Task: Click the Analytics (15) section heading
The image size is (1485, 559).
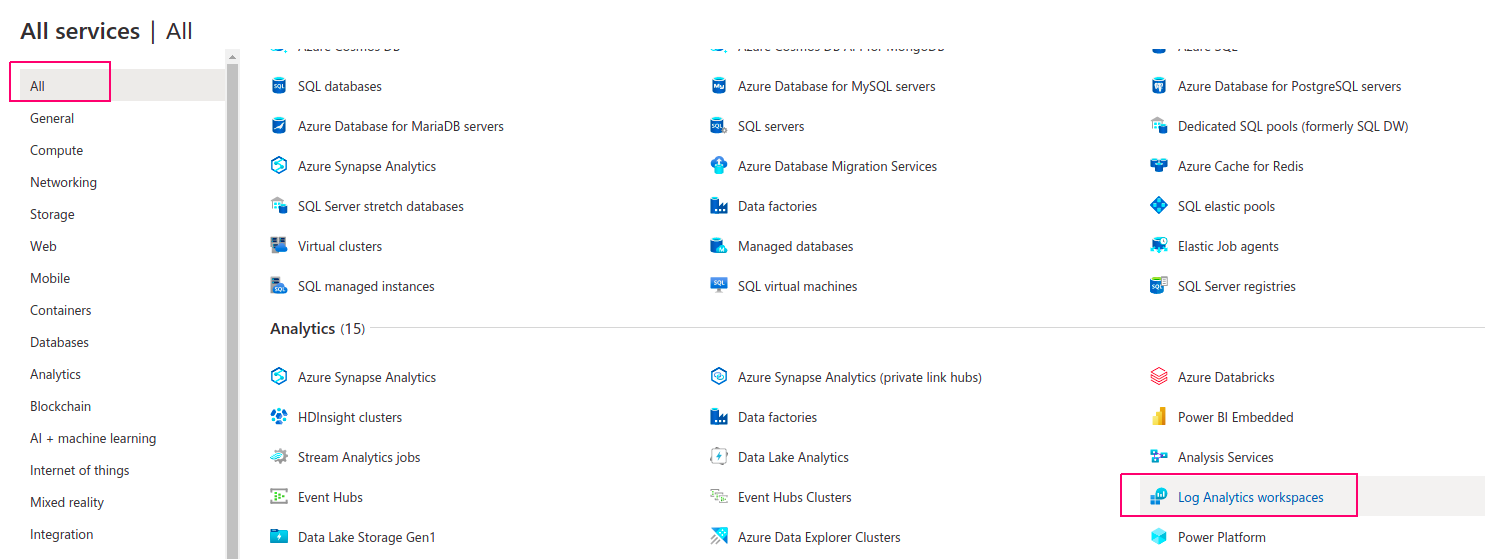Action: coord(317,328)
